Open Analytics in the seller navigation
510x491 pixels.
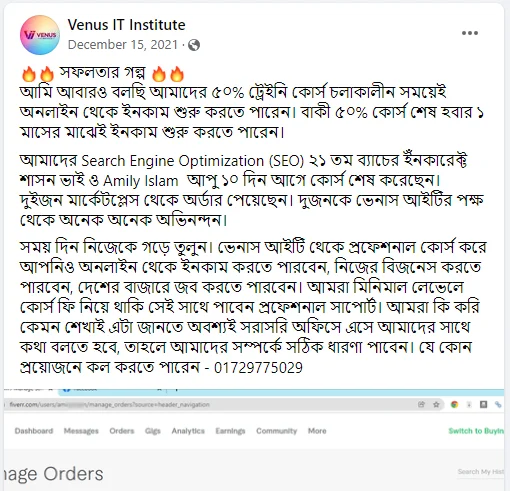pos(188,431)
